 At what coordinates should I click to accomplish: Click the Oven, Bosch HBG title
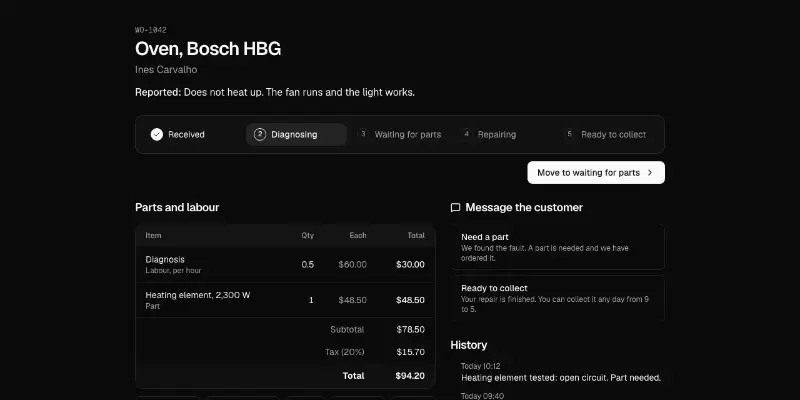point(208,49)
